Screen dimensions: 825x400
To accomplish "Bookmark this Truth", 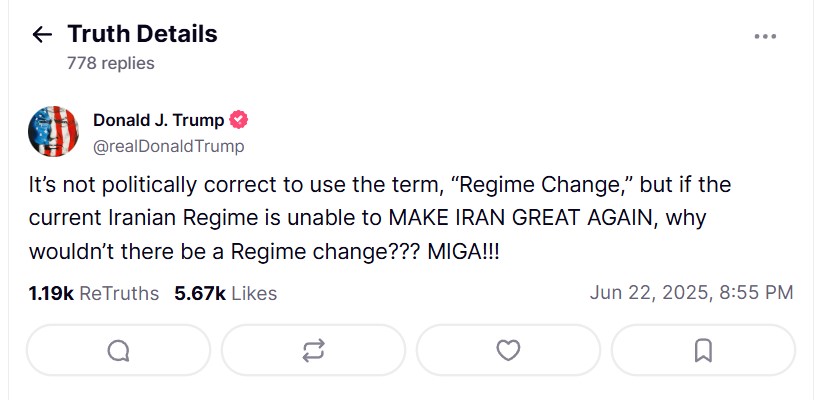I will [703, 350].
